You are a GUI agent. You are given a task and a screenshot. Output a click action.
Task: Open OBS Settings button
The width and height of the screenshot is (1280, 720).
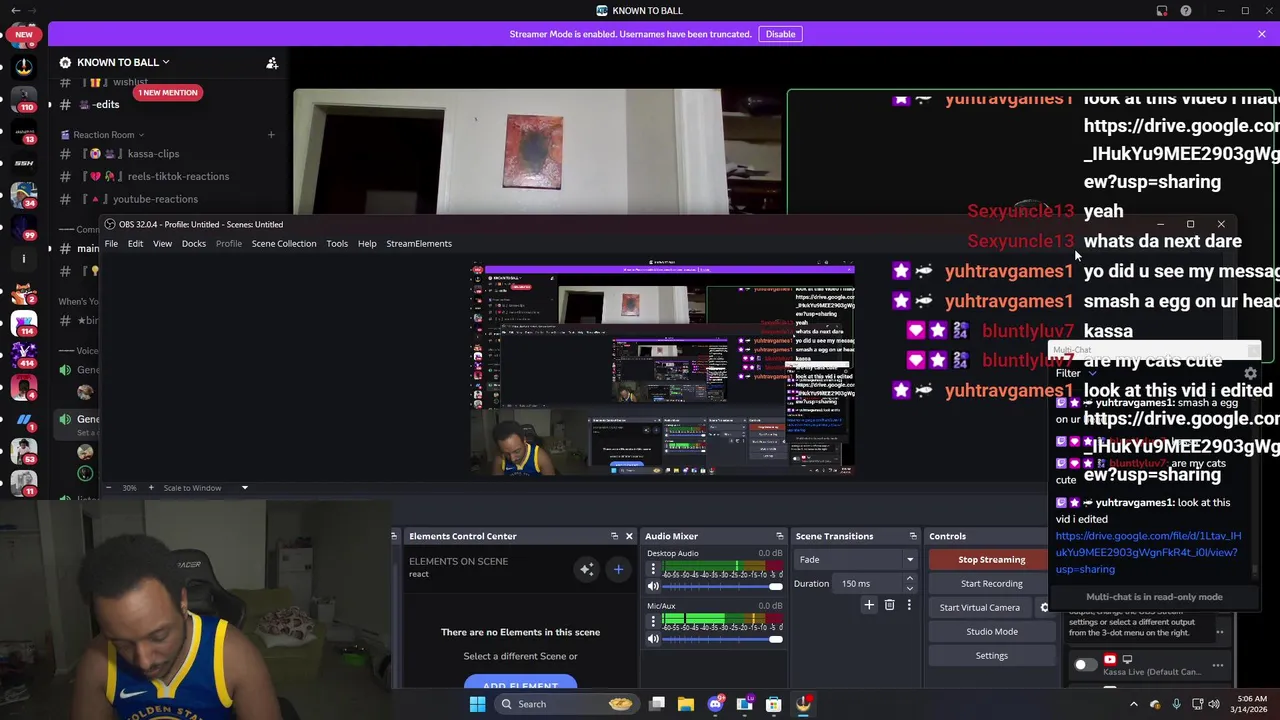[x=991, y=655]
